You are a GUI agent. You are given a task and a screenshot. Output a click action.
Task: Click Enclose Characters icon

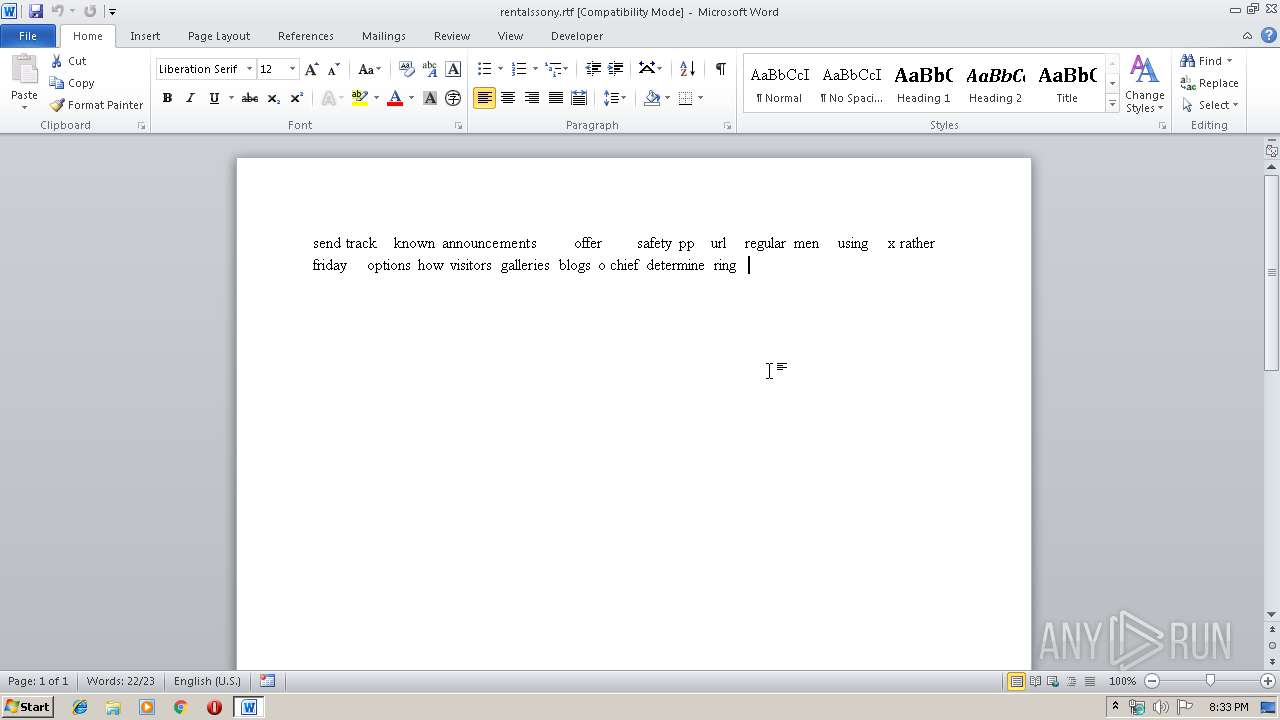click(453, 98)
